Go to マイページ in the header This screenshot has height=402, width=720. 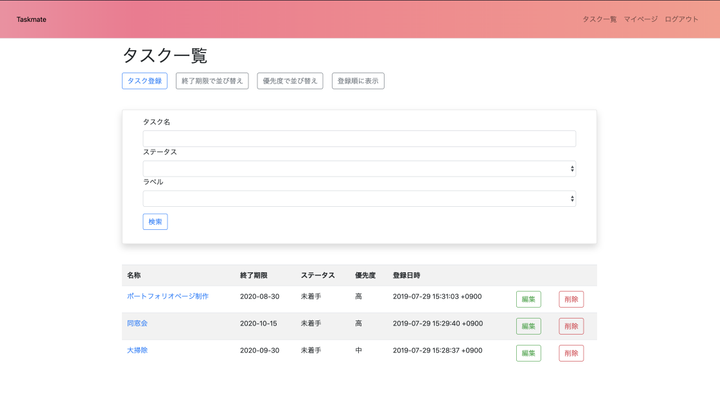coord(641,19)
